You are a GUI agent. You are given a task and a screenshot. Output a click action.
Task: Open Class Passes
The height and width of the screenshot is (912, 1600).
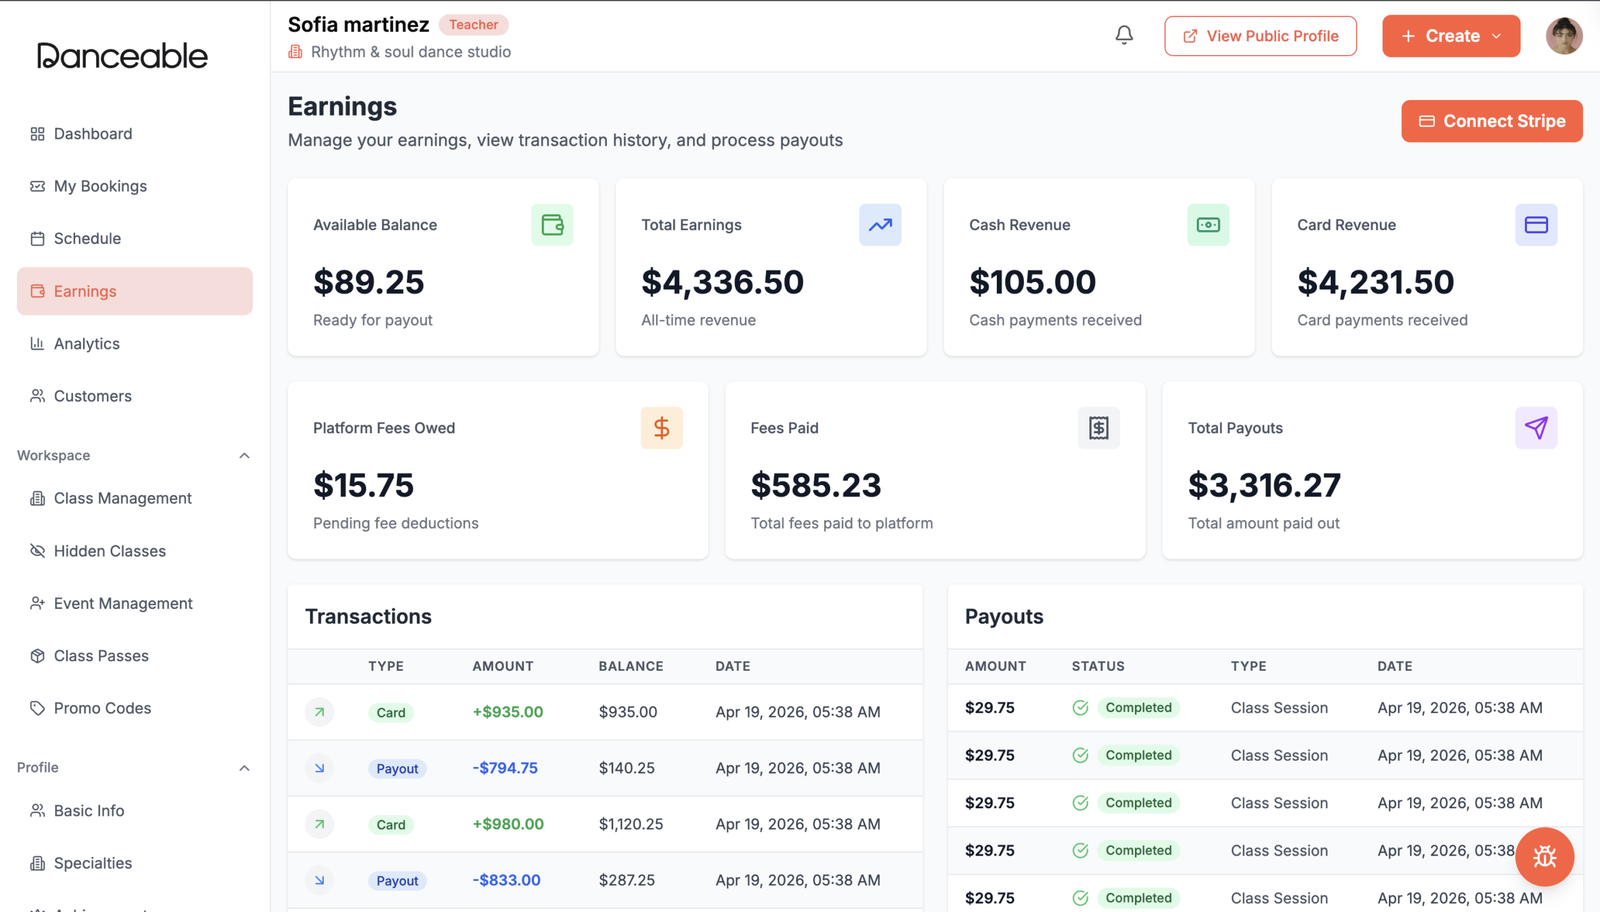point(134,656)
